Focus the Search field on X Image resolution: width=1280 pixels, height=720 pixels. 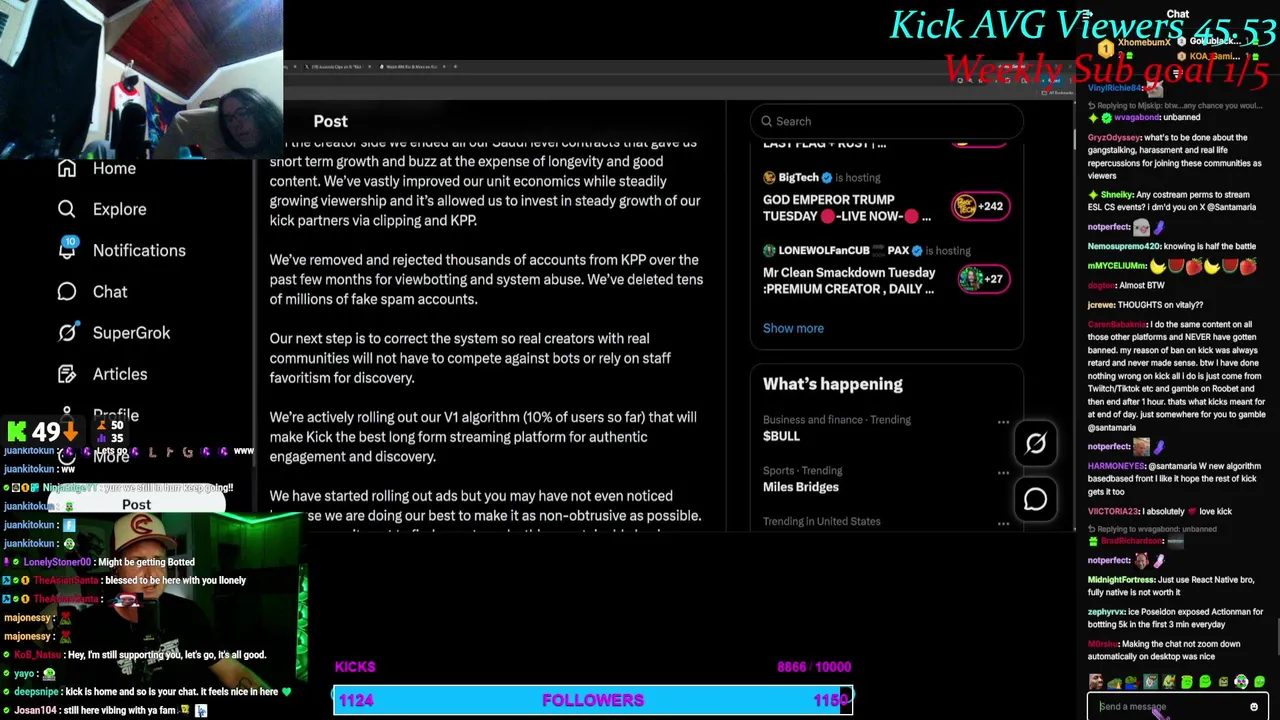[x=886, y=121]
